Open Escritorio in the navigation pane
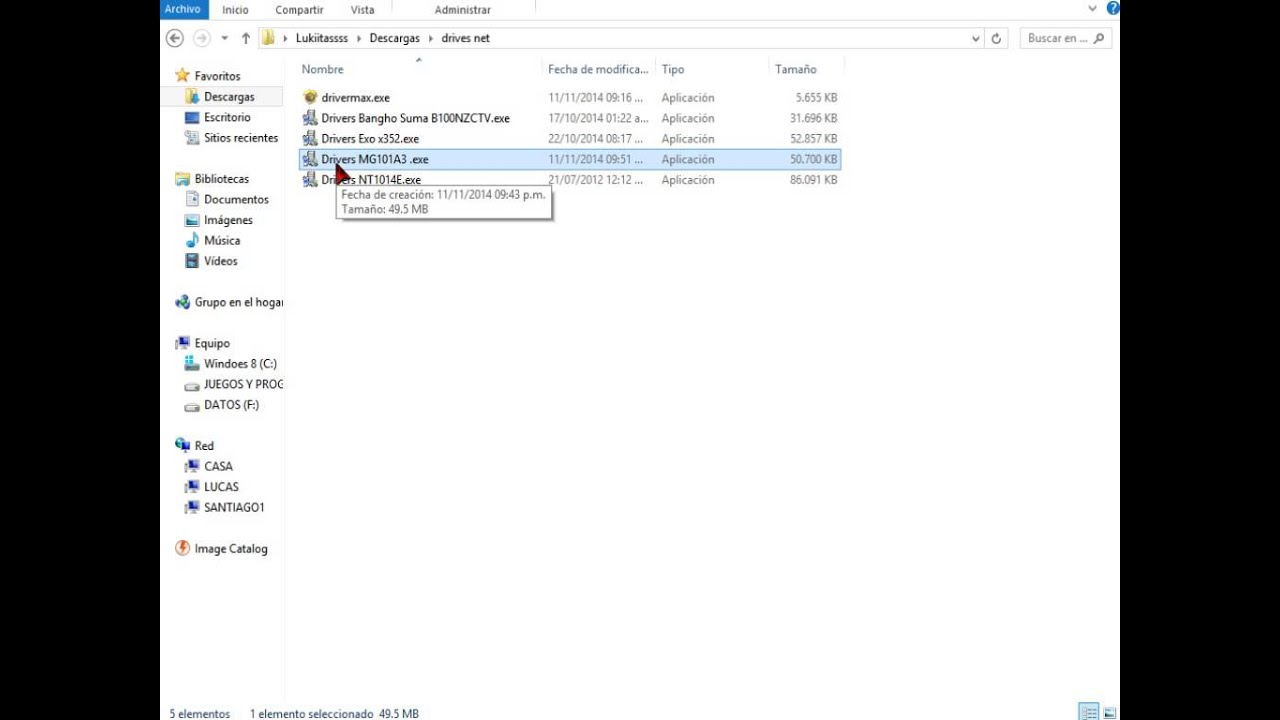 click(227, 117)
